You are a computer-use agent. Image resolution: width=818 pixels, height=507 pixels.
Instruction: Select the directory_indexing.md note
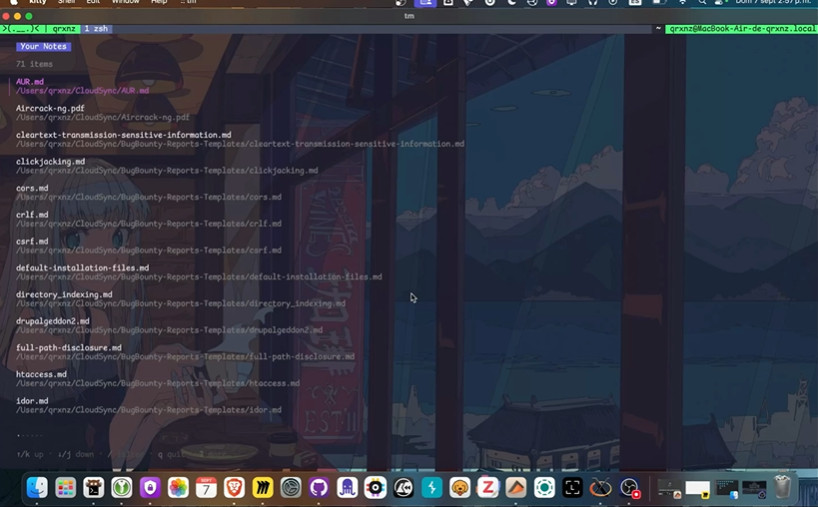[x=64, y=294]
